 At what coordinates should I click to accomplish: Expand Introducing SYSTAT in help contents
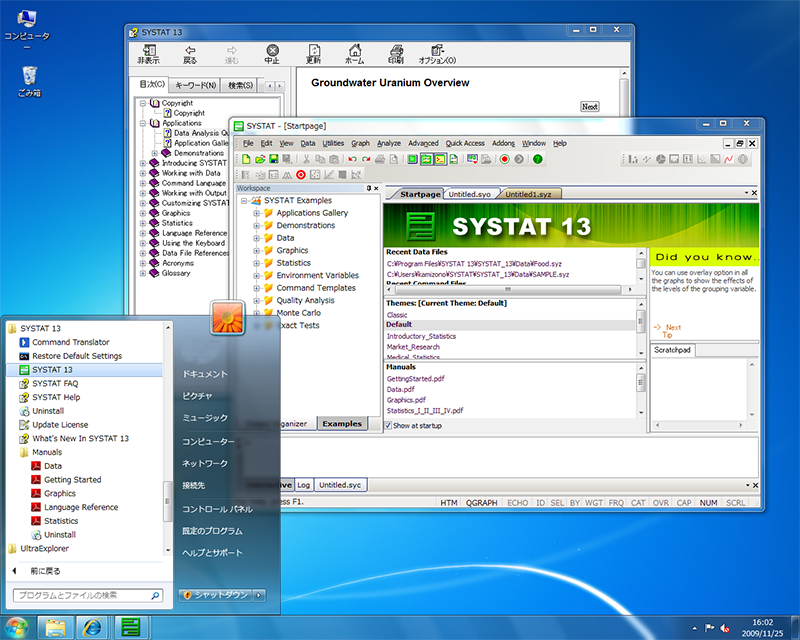click(x=143, y=163)
